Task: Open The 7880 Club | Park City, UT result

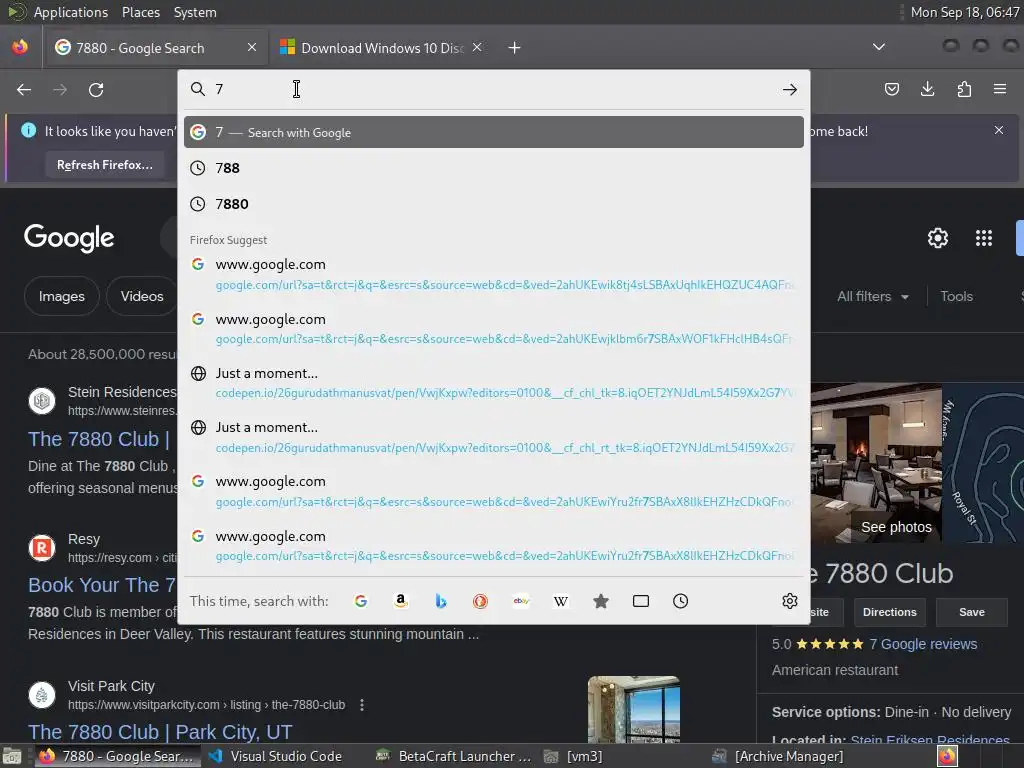Action: [160, 732]
